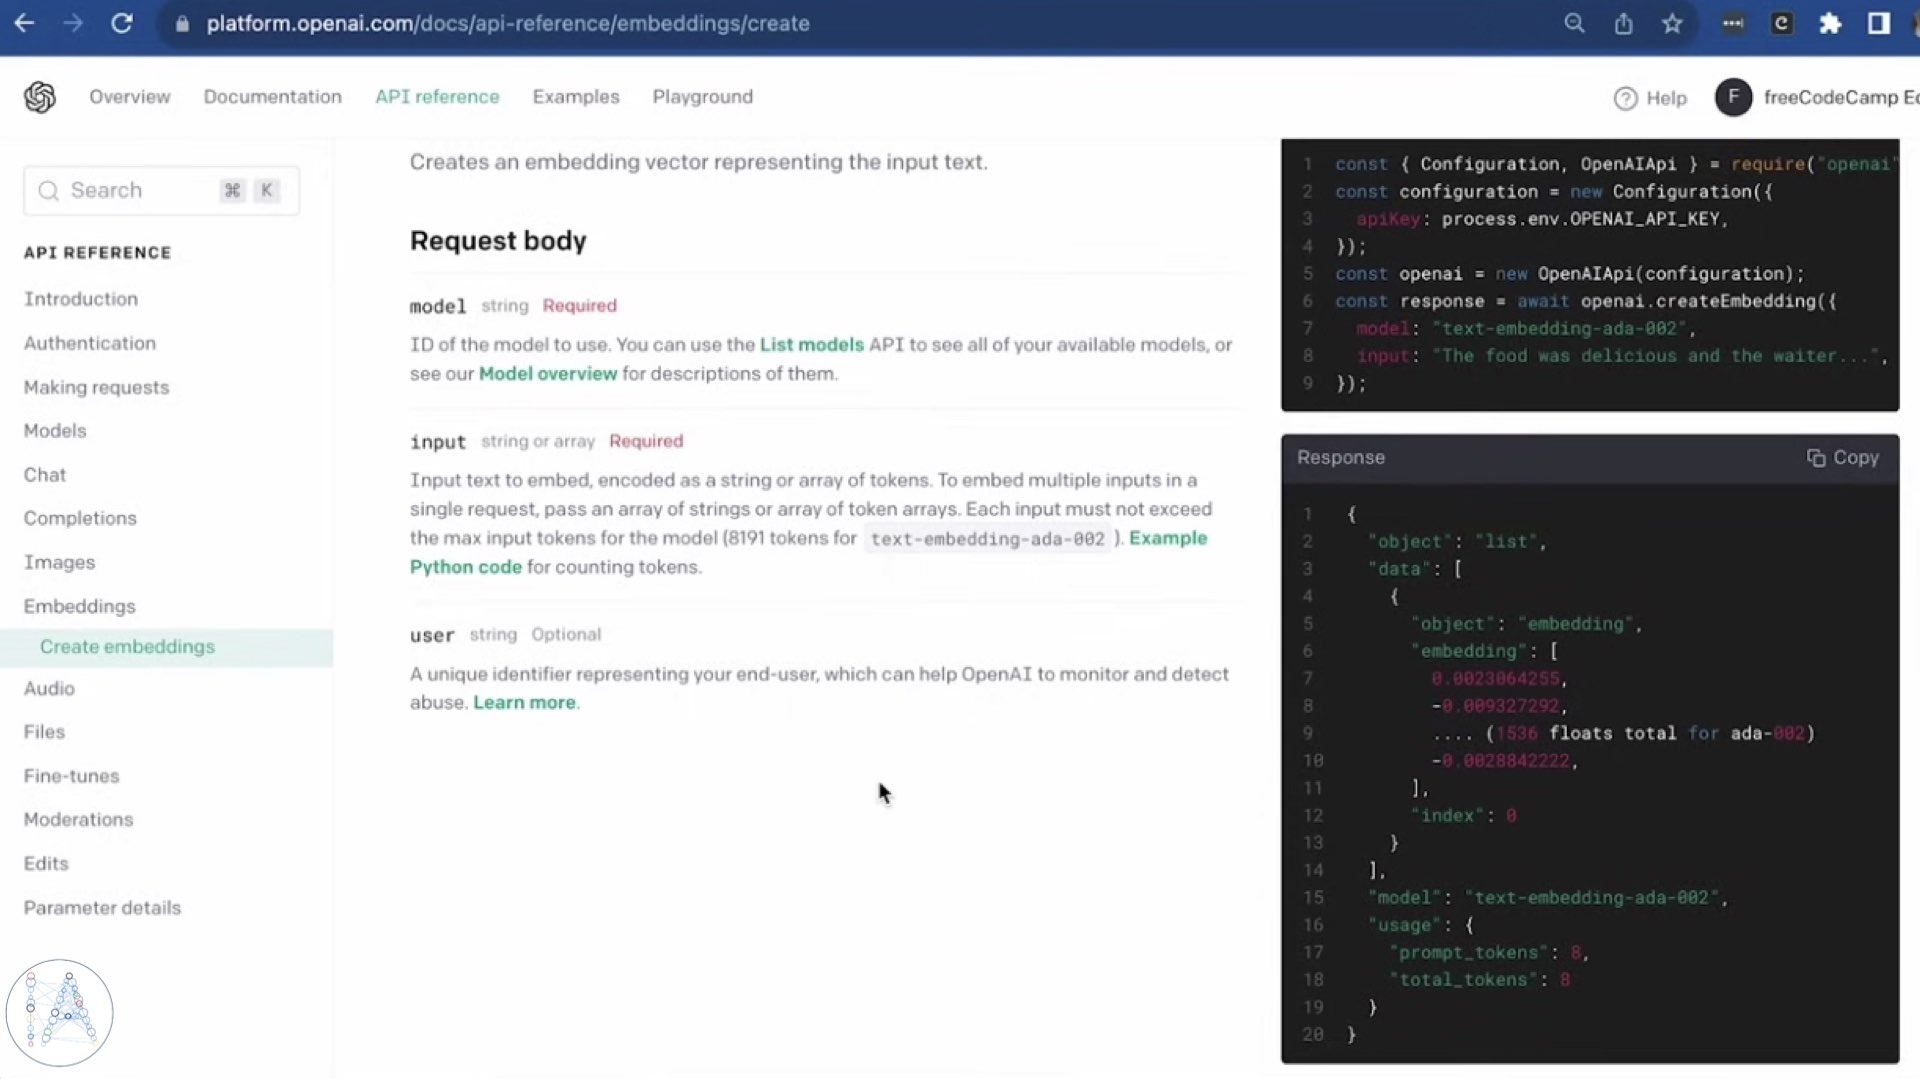This screenshot has height=1080, width=1920.
Task: Click the inline text-embedding-ada-002 code tag
Action: coord(987,539)
